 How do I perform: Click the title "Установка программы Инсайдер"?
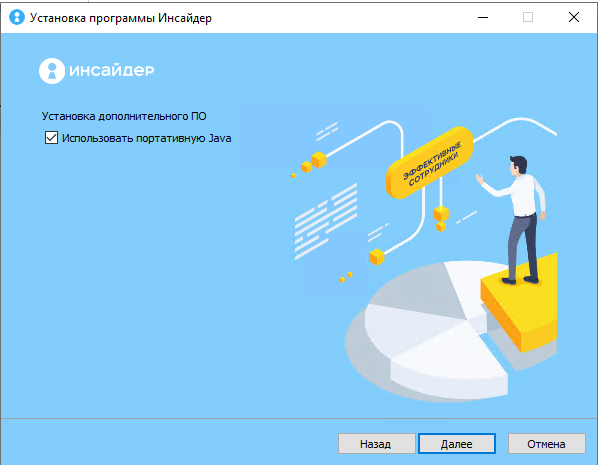tap(121, 18)
